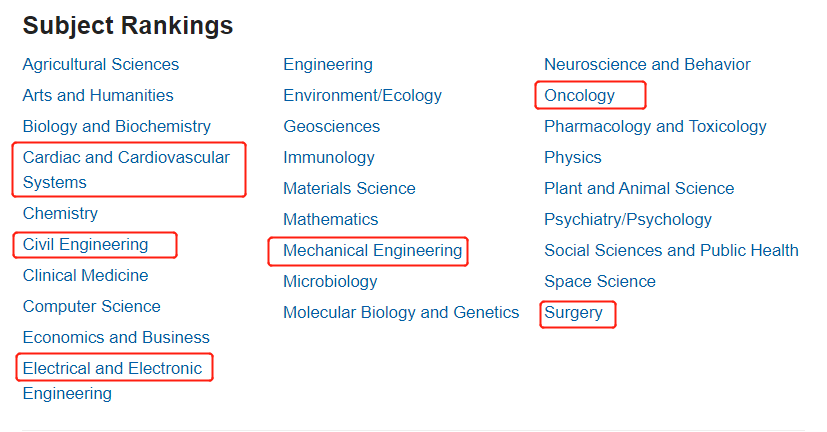Screen dimensions: 827x432
Task: Click the Chemistry subject link
Action: 60,214
